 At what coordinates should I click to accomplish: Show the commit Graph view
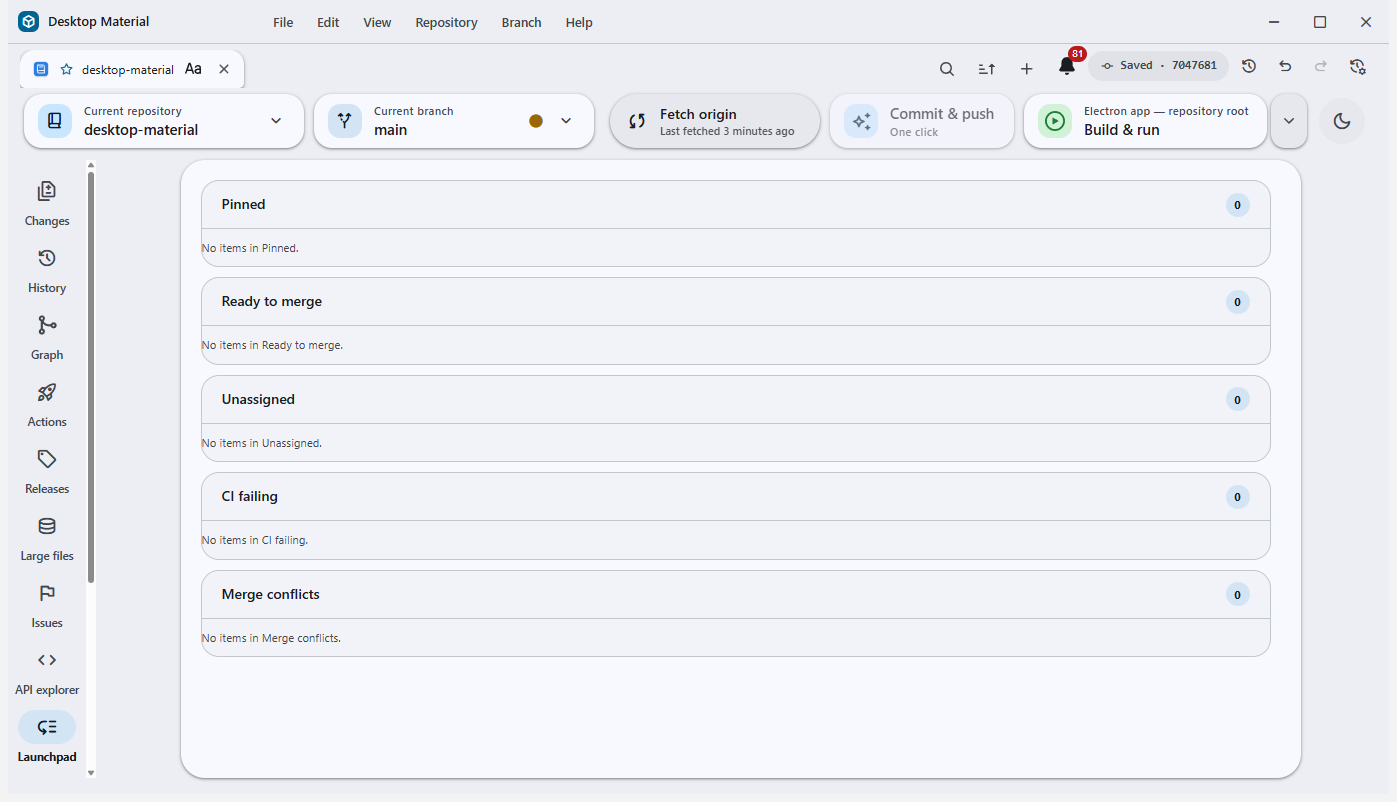47,337
